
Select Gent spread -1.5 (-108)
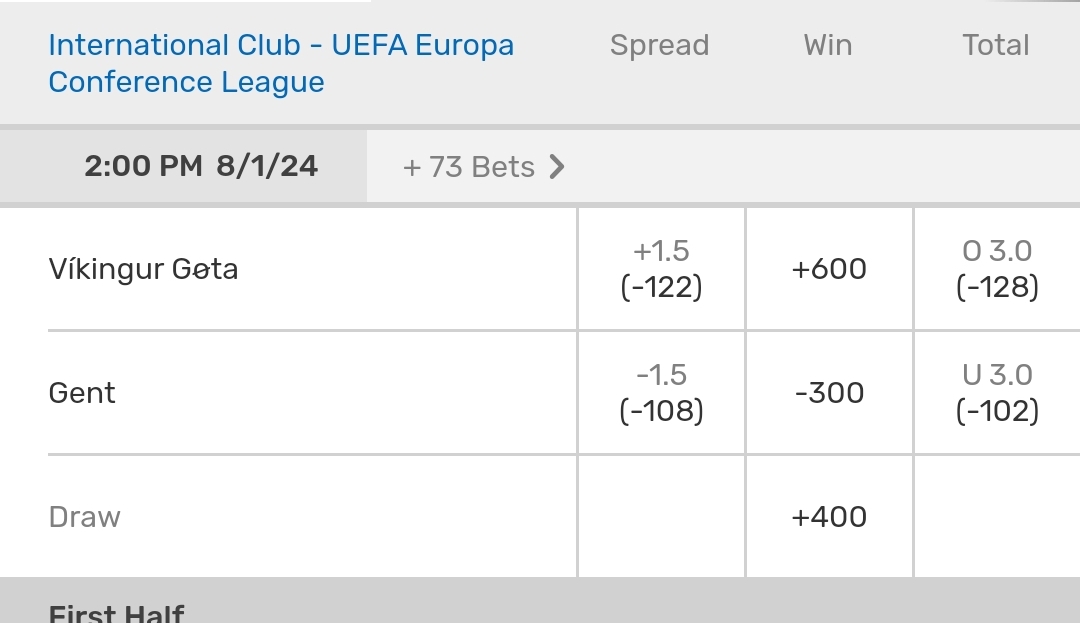(661, 393)
